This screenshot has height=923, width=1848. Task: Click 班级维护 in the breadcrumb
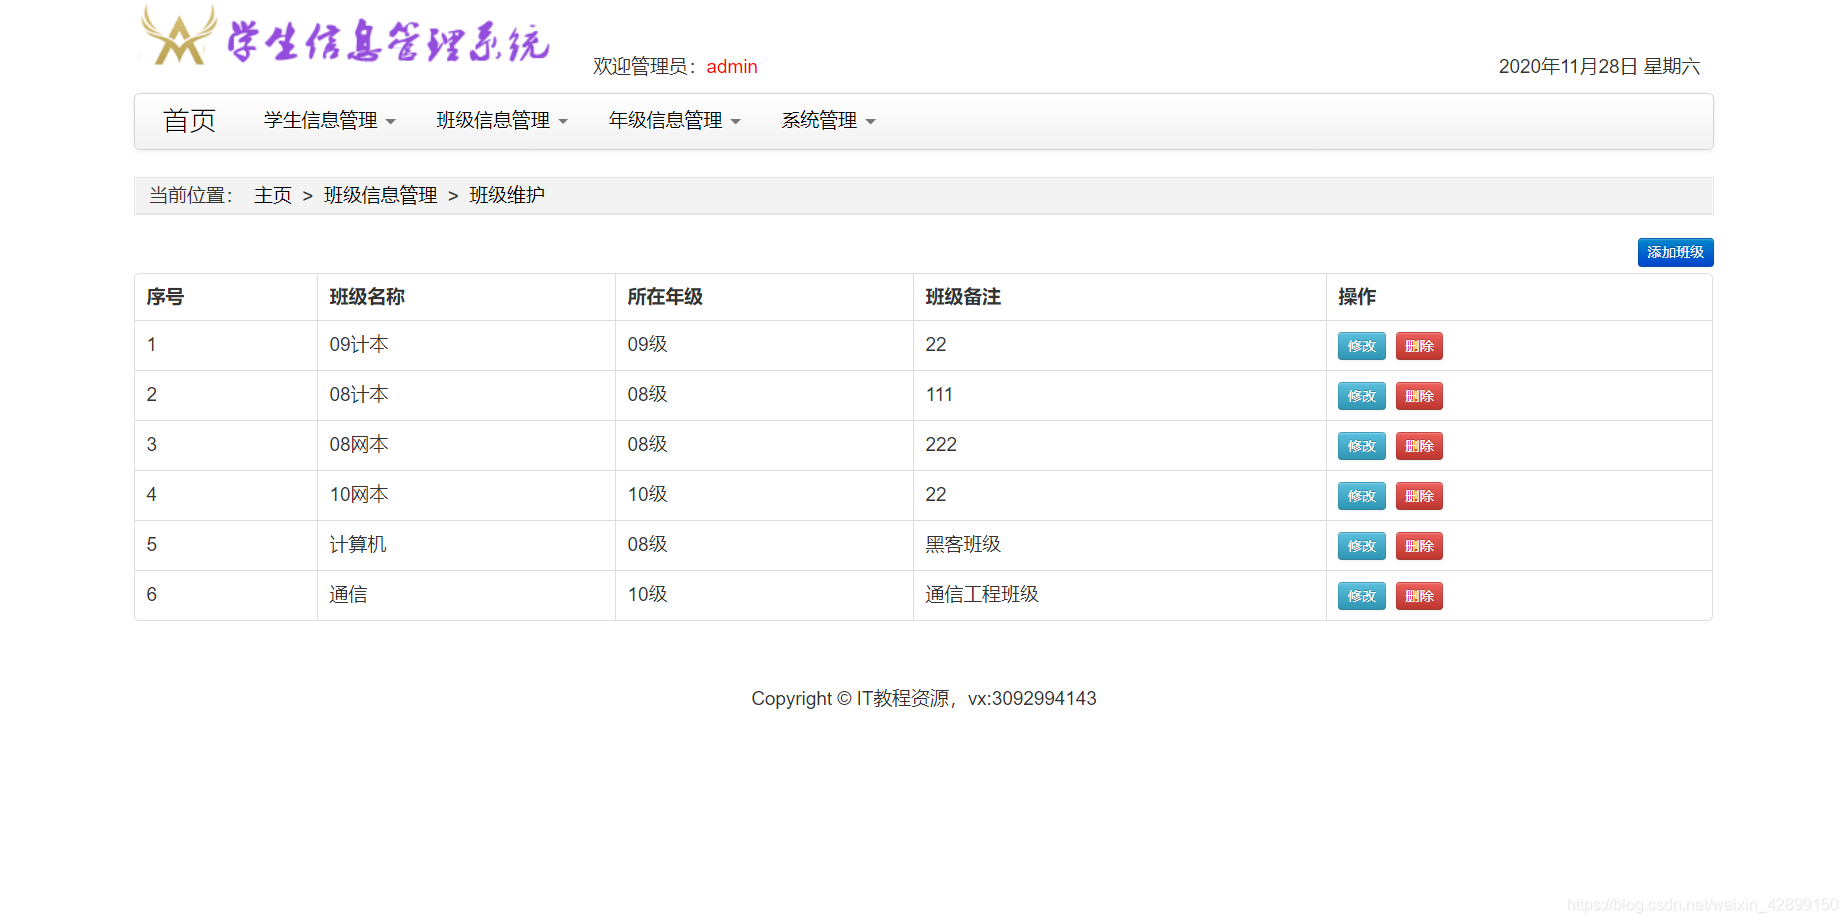(507, 195)
